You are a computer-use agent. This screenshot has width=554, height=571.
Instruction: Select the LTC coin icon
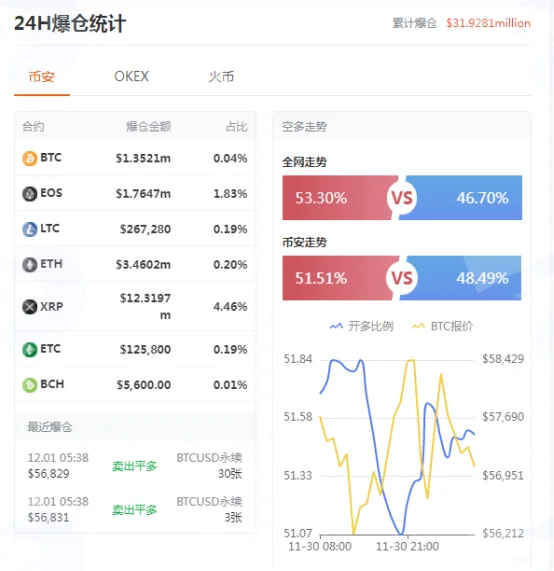click(x=30, y=229)
